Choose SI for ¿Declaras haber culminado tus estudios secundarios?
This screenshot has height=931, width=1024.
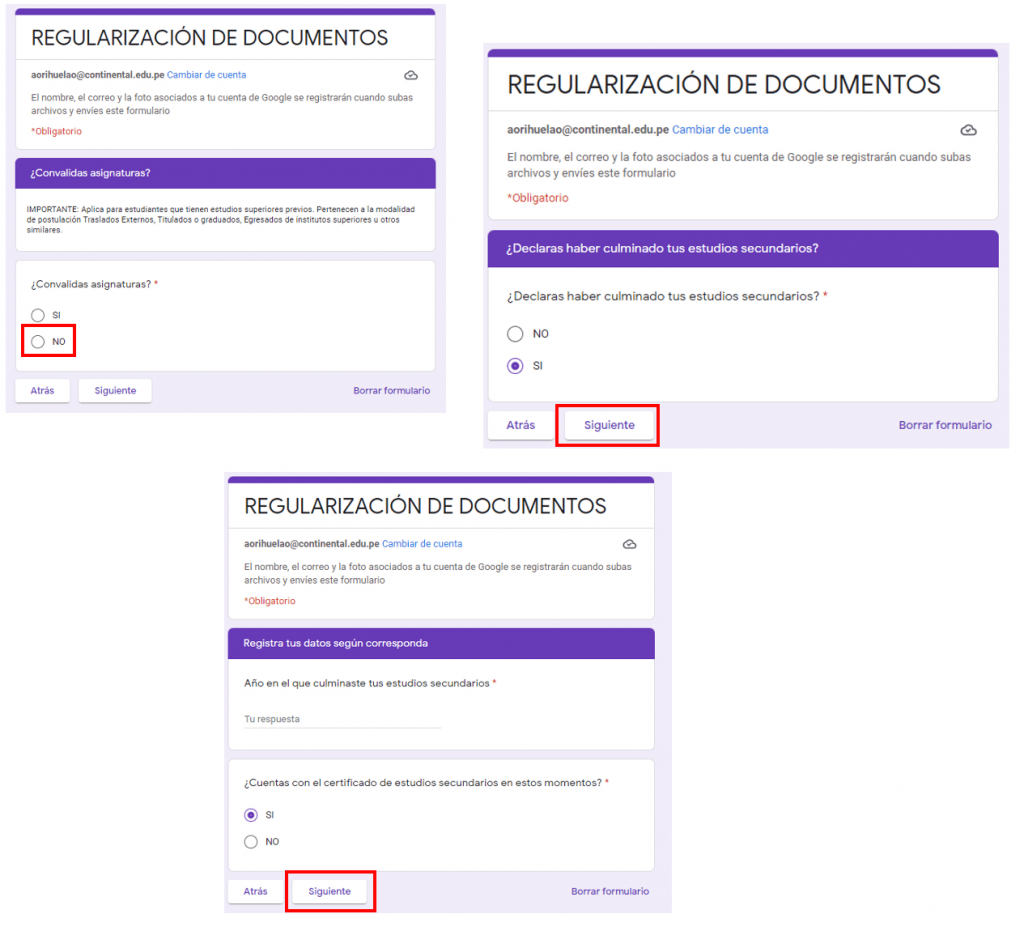tap(515, 366)
